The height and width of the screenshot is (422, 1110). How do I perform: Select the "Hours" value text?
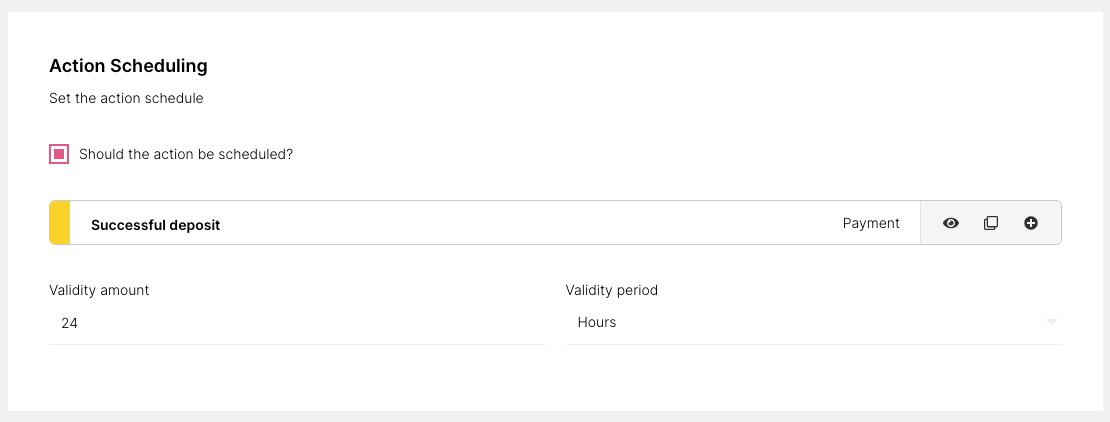[597, 323]
